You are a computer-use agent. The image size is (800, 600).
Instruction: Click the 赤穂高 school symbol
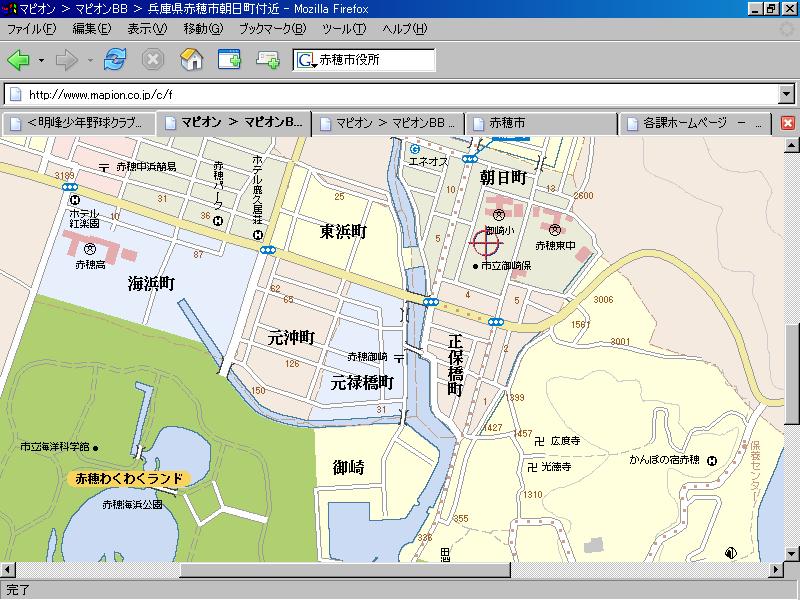pyautogui.click(x=90, y=249)
